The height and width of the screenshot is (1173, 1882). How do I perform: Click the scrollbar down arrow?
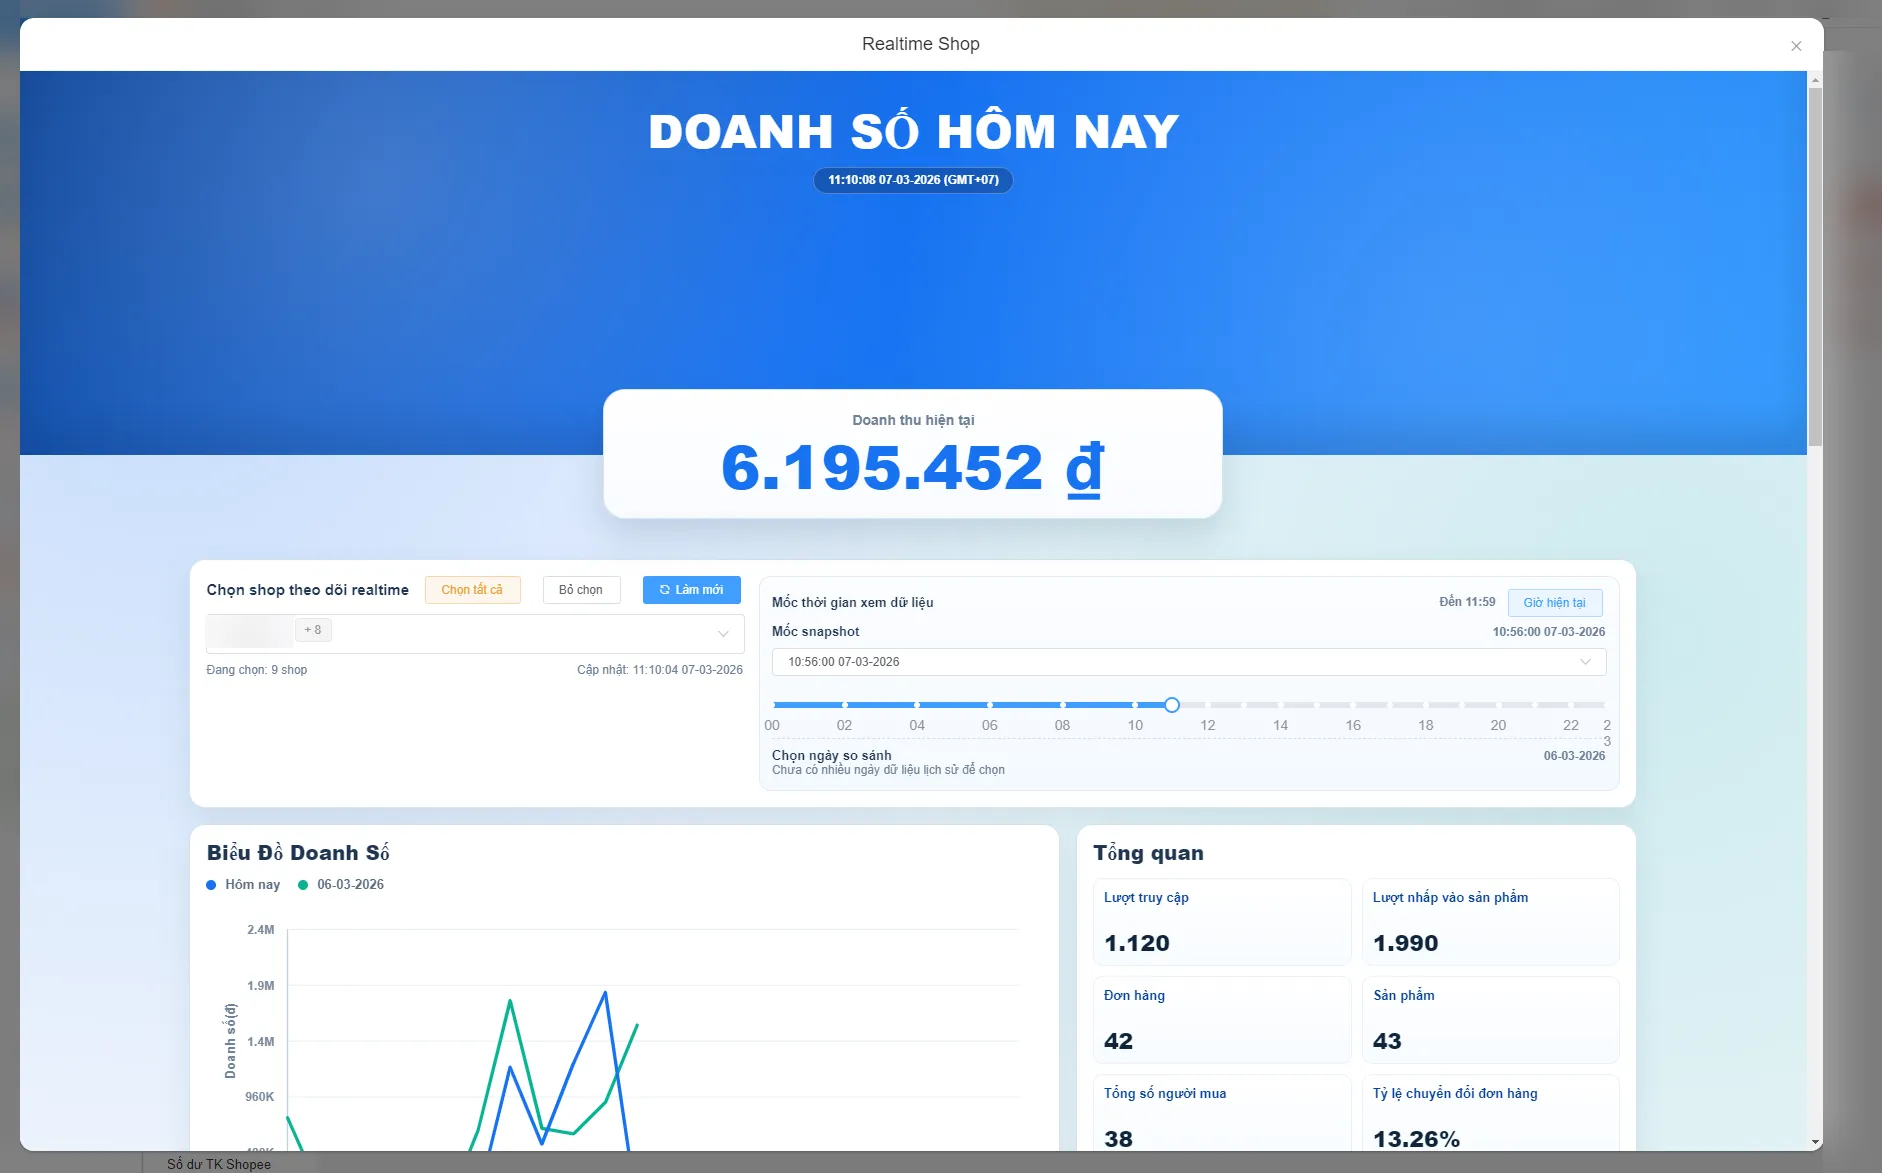point(1815,1142)
